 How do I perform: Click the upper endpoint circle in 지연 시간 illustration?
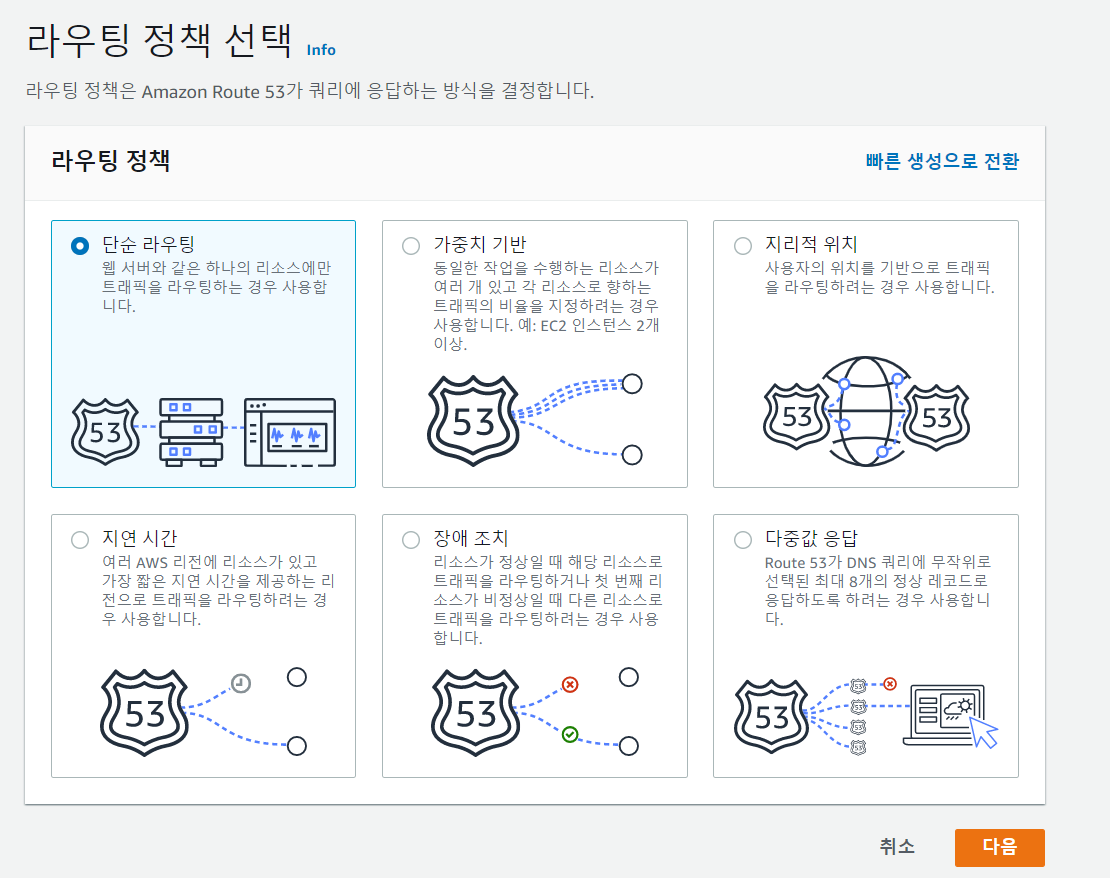tap(297, 677)
